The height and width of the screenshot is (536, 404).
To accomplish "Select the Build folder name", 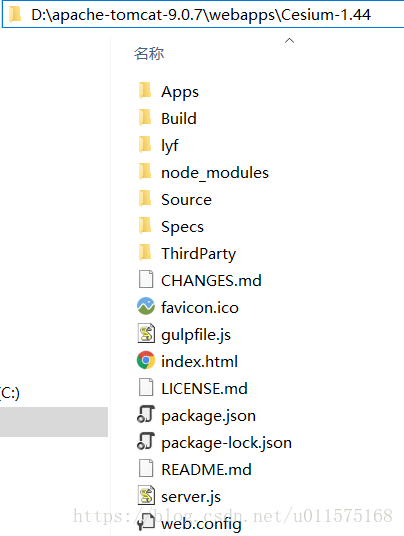I will click(x=179, y=119).
